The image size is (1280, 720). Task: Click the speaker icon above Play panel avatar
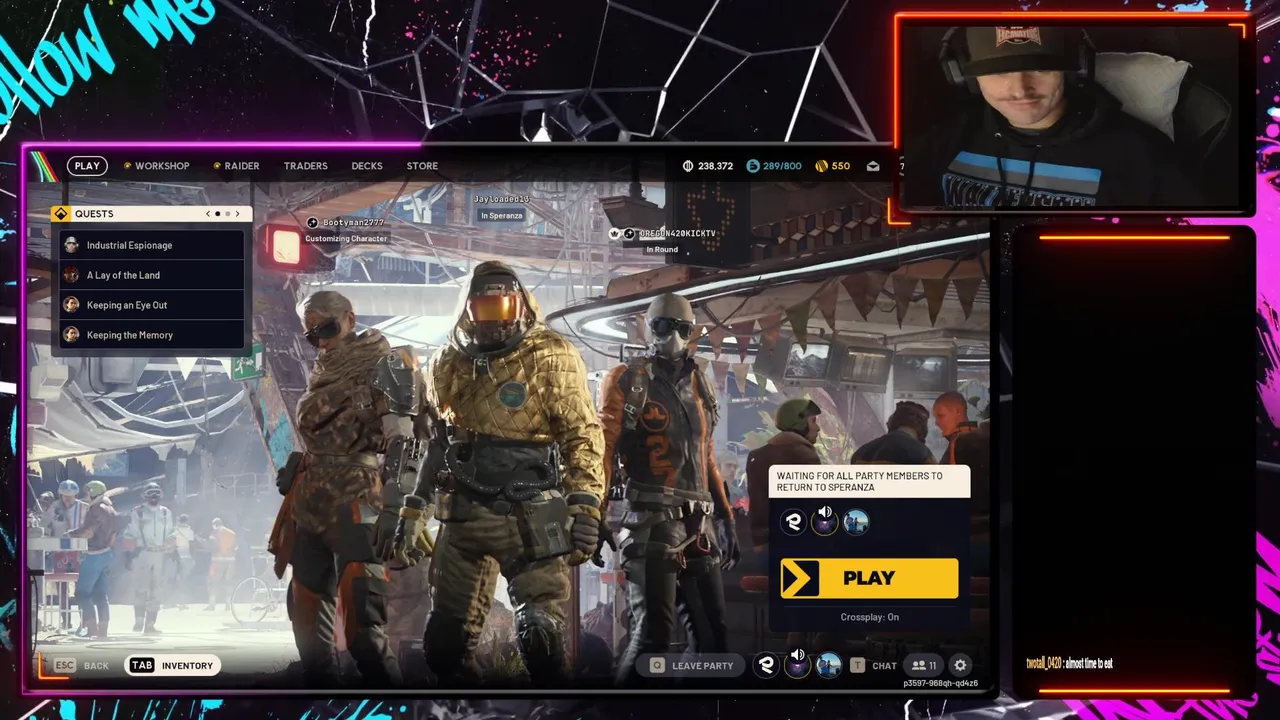825,511
